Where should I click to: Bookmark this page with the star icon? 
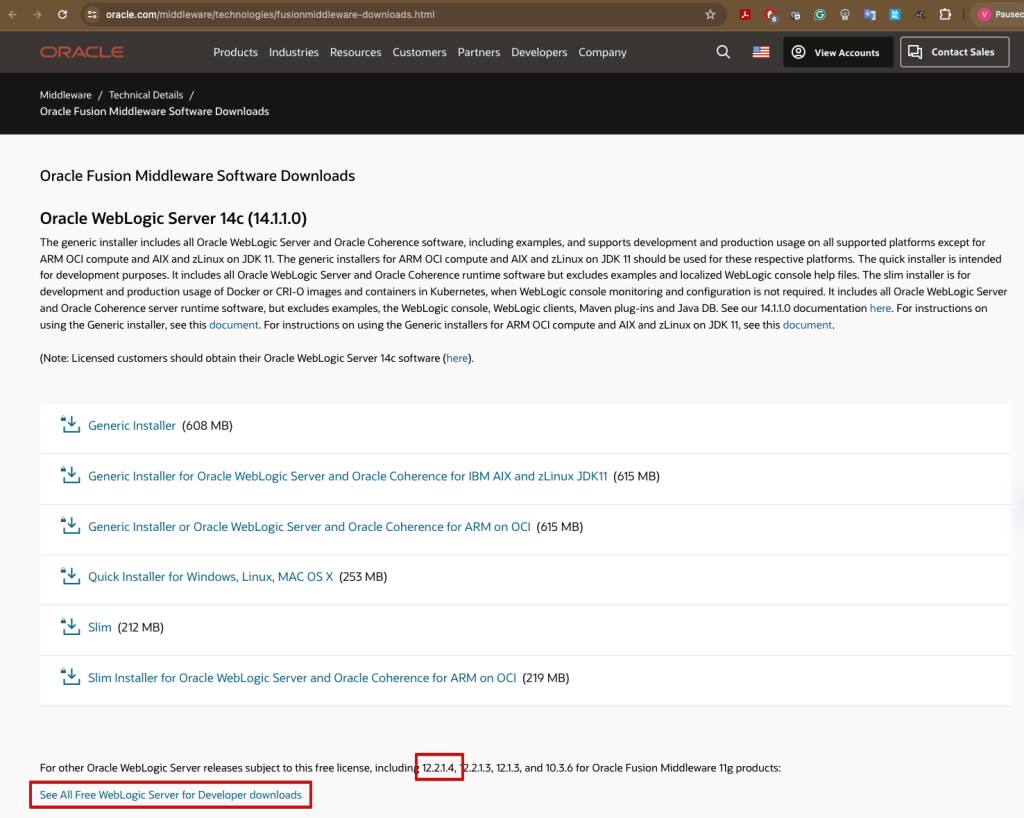[710, 15]
